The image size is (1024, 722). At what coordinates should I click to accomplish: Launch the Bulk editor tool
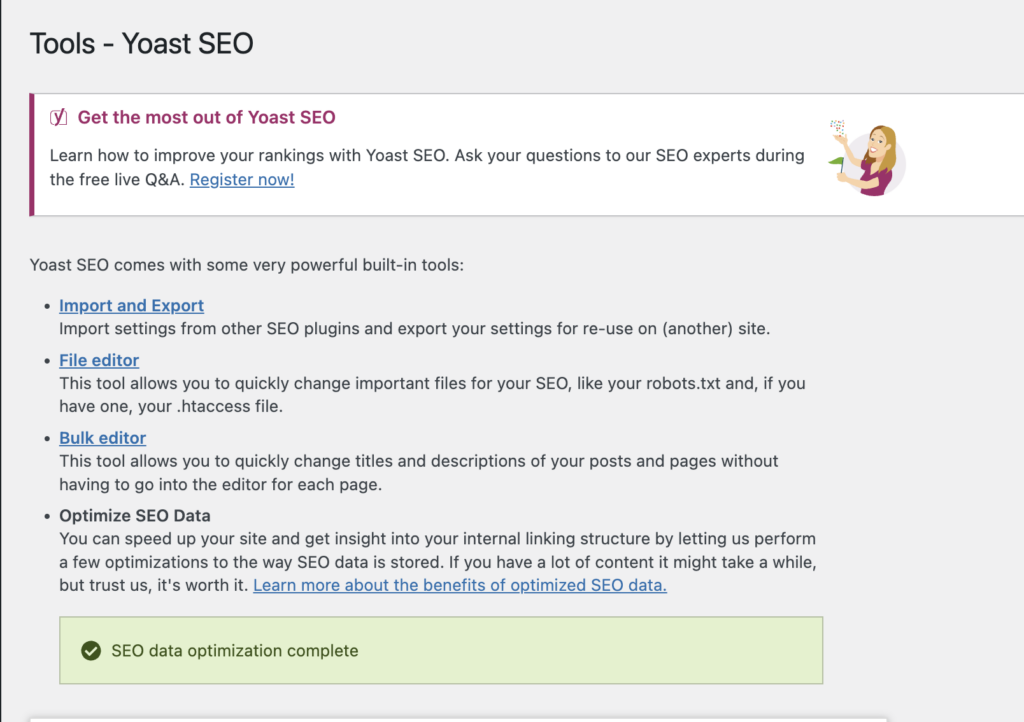click(103, 438)
